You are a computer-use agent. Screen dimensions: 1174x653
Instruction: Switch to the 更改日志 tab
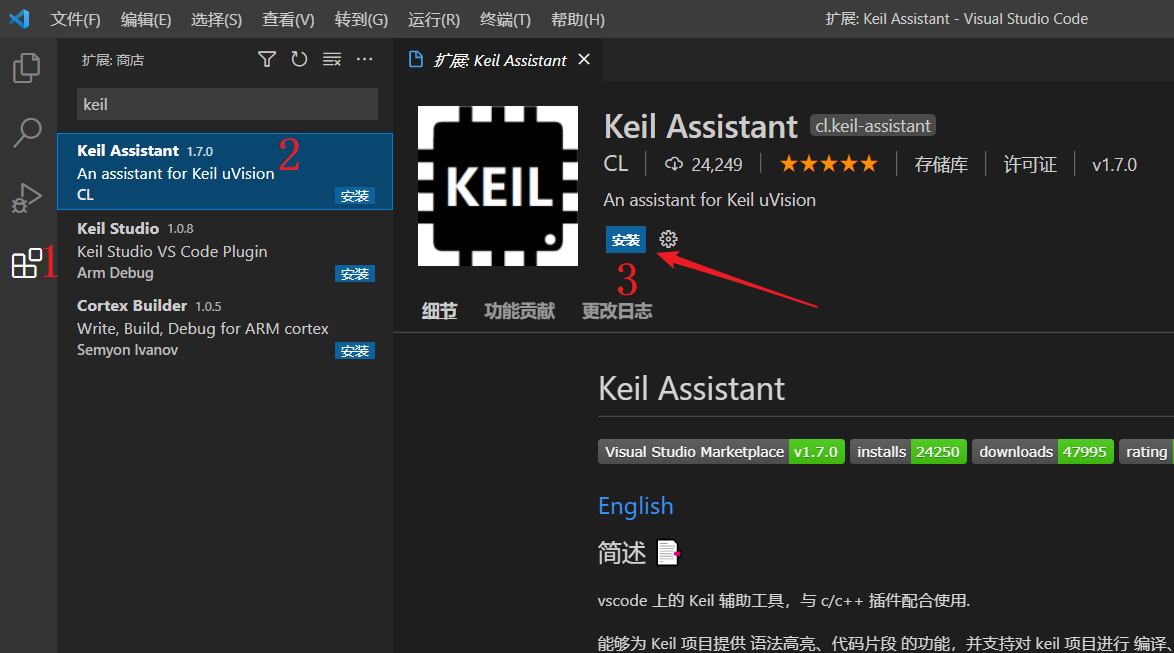click(x=617, y=311)
